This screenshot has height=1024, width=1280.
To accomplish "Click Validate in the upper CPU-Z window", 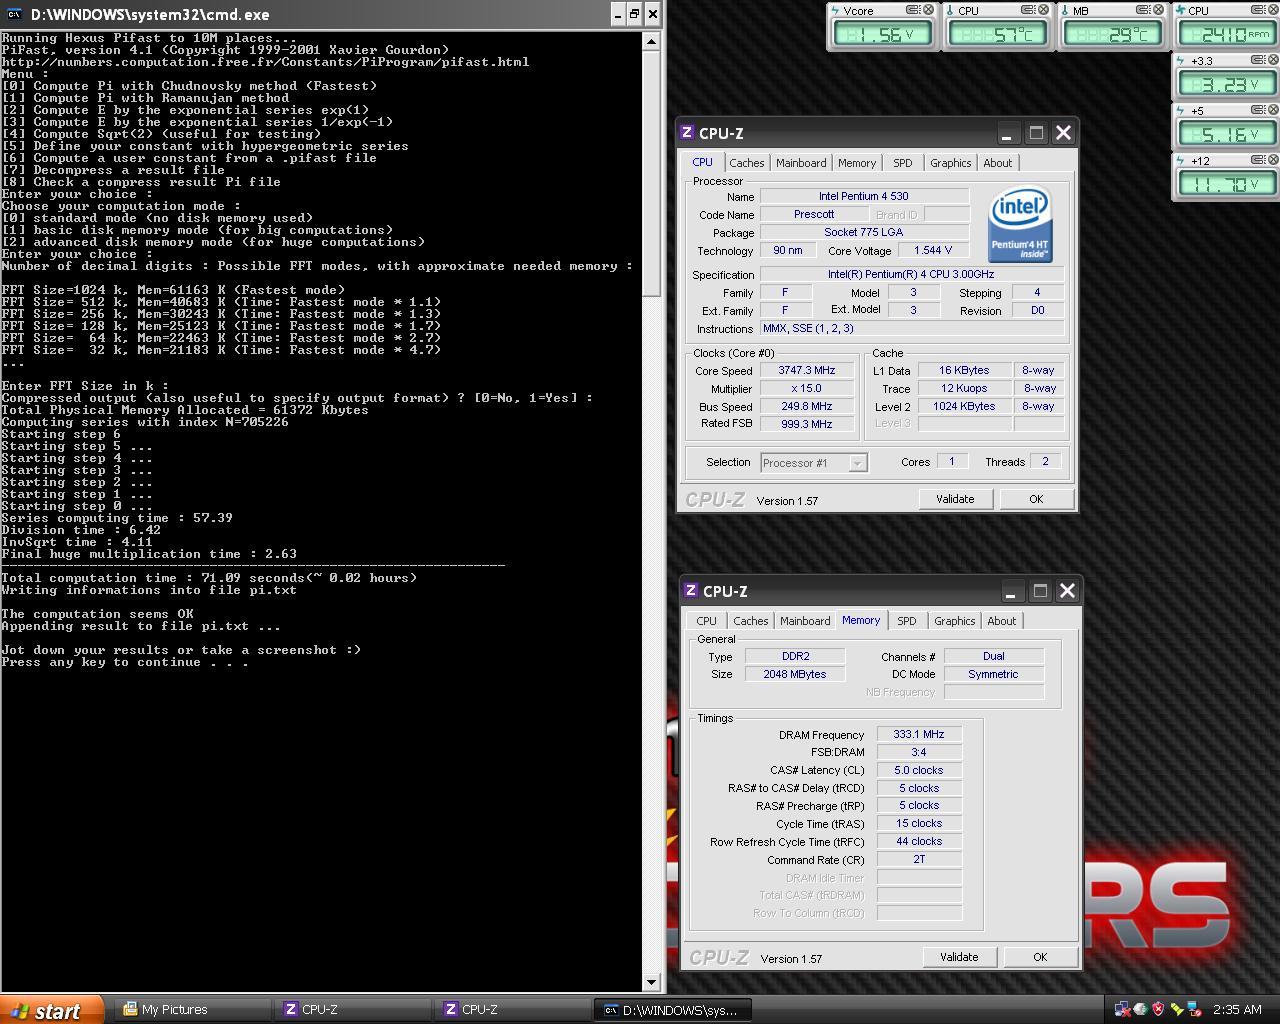I will (x=955, y=499).
